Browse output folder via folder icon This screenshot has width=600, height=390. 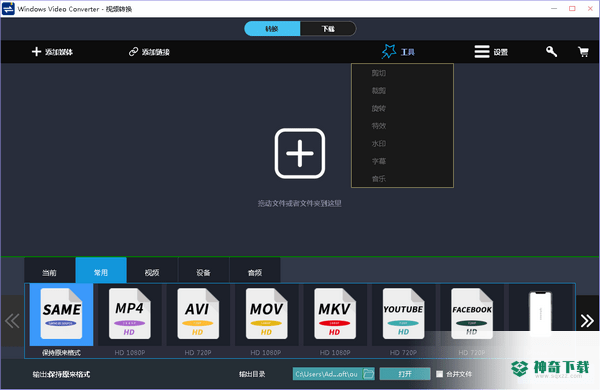pyautogui.click(x=368, y=374)
